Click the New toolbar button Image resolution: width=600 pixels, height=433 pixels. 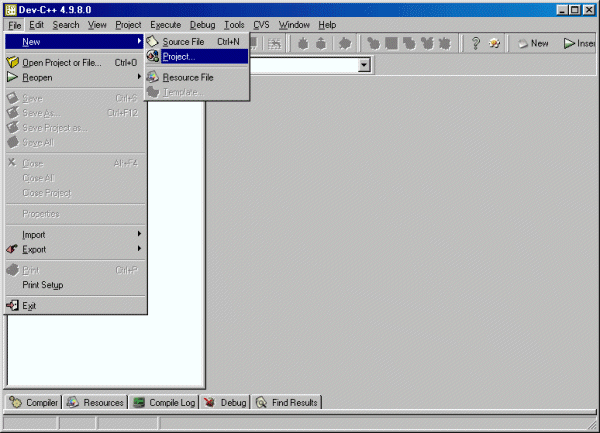[533, 43]
